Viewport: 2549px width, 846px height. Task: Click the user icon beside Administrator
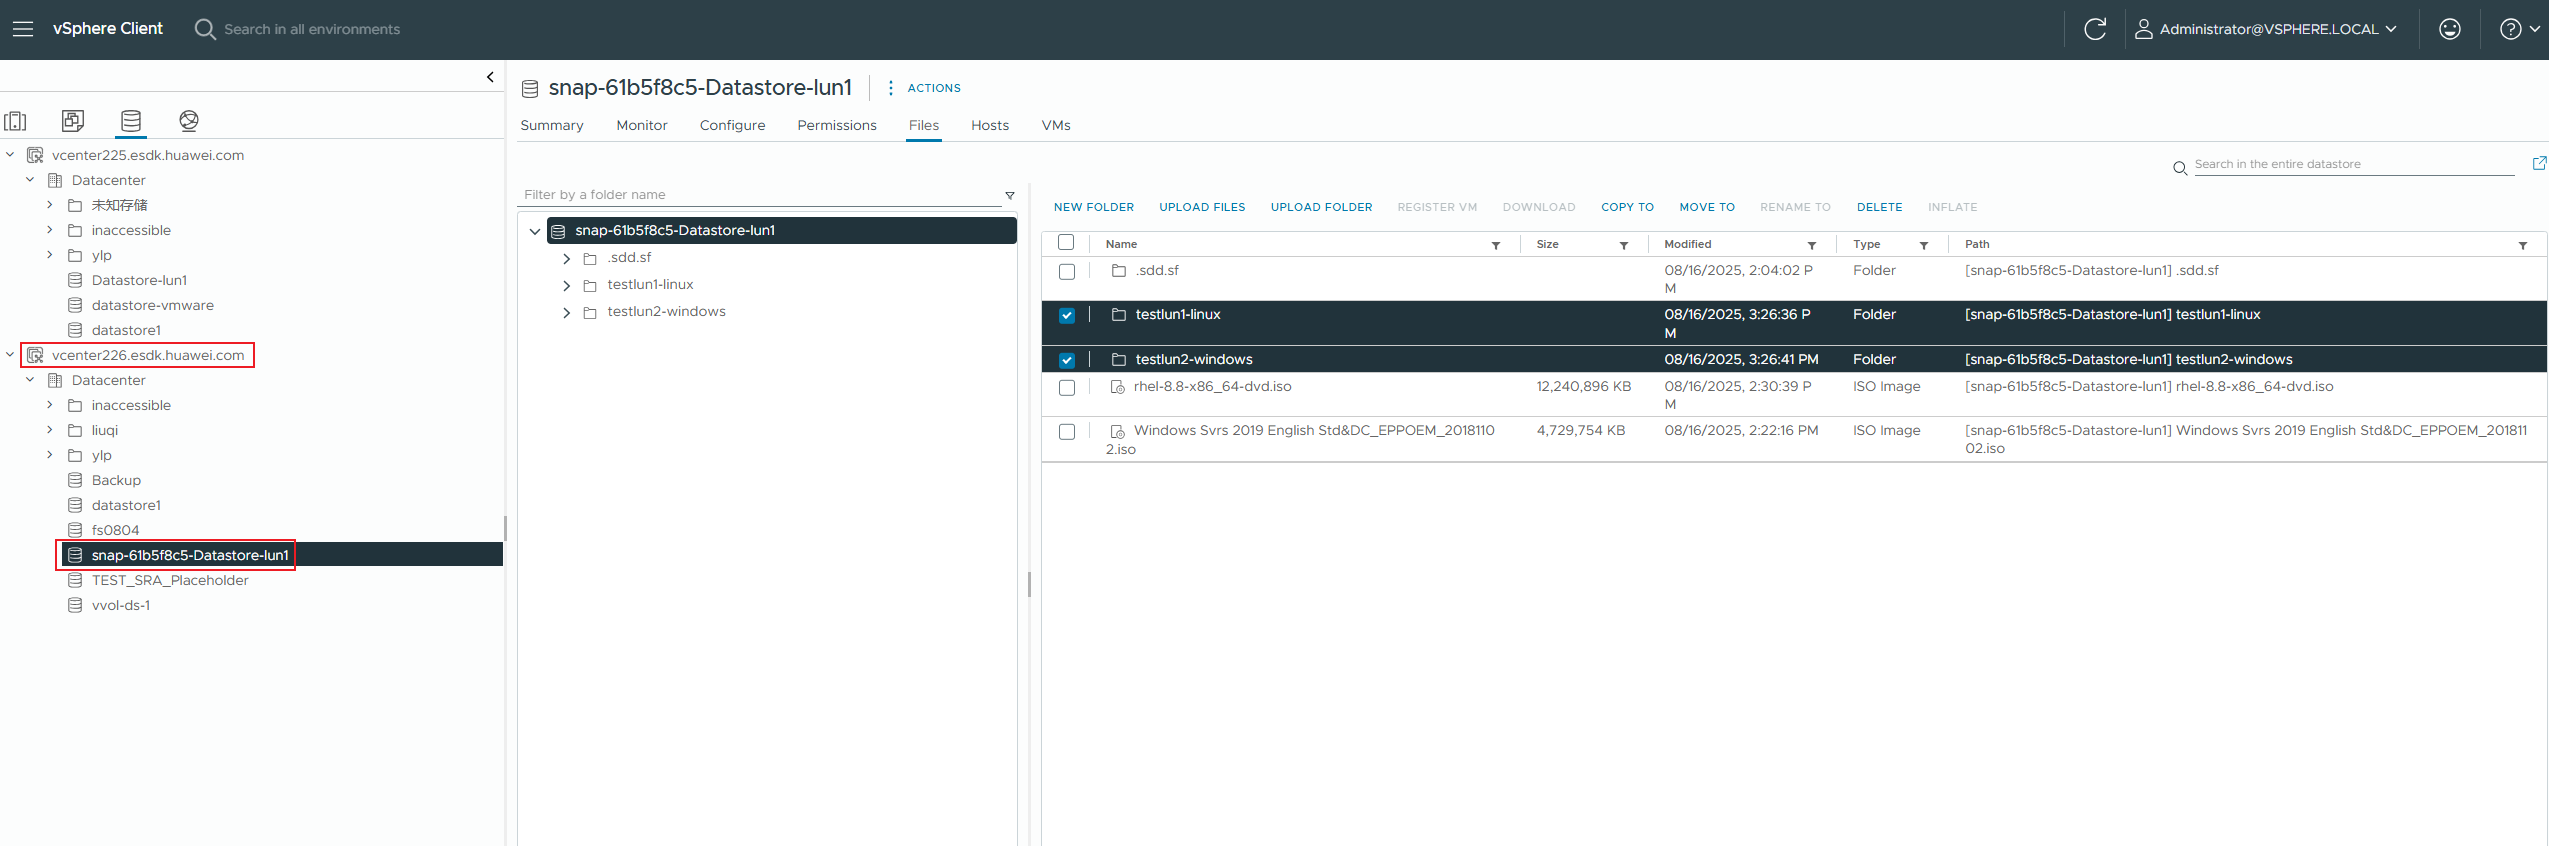(x=2144, y=29)
